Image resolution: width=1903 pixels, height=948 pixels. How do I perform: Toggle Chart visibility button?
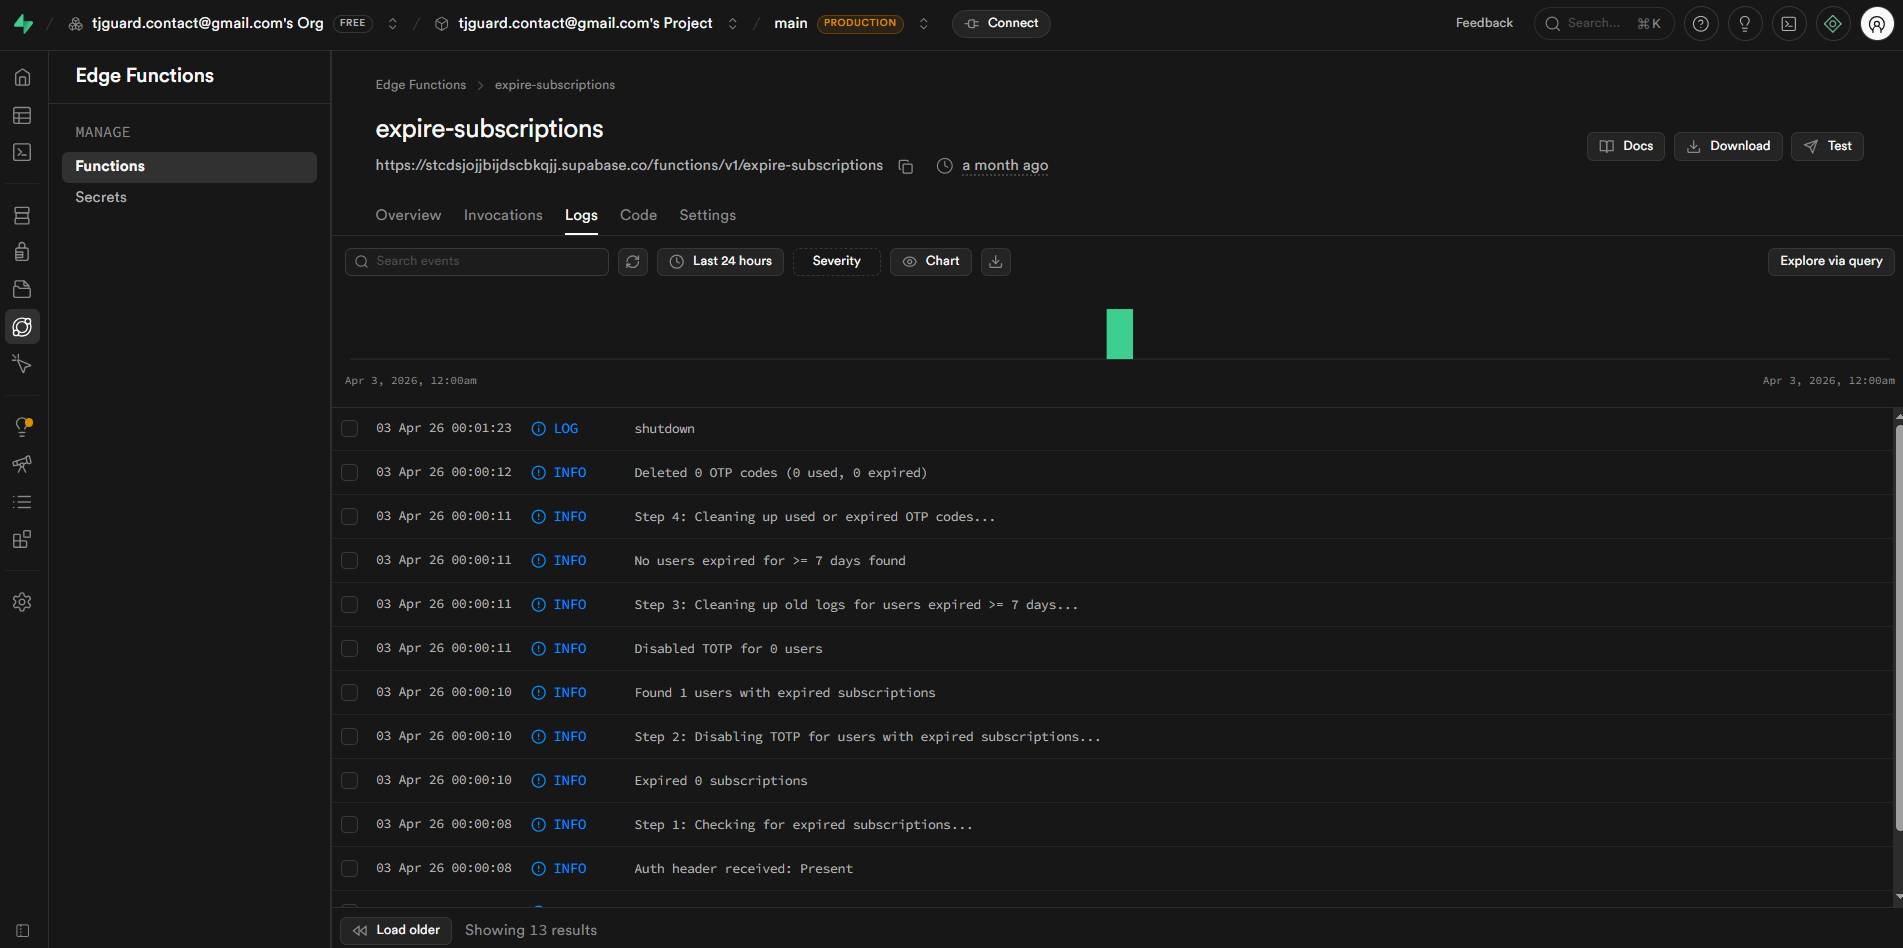(x=930, y=262)
